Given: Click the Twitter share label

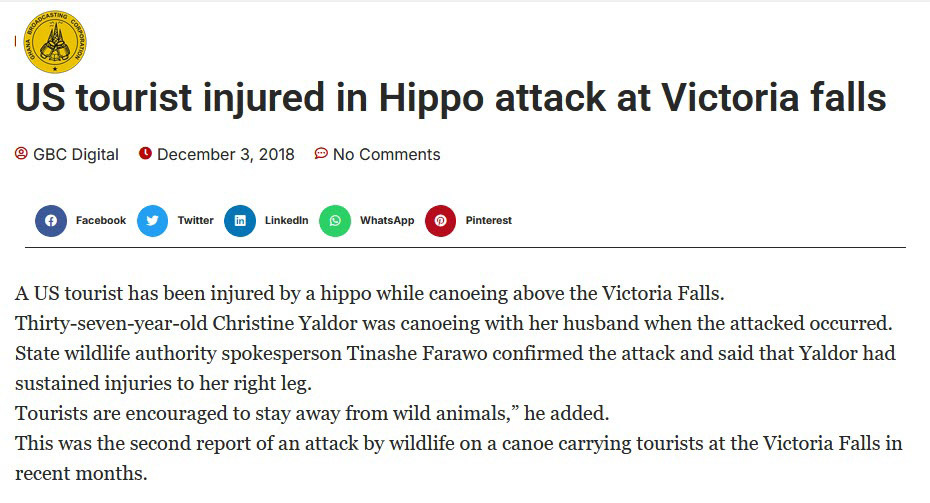Looking at the screenshot, I should coord(195,221).
